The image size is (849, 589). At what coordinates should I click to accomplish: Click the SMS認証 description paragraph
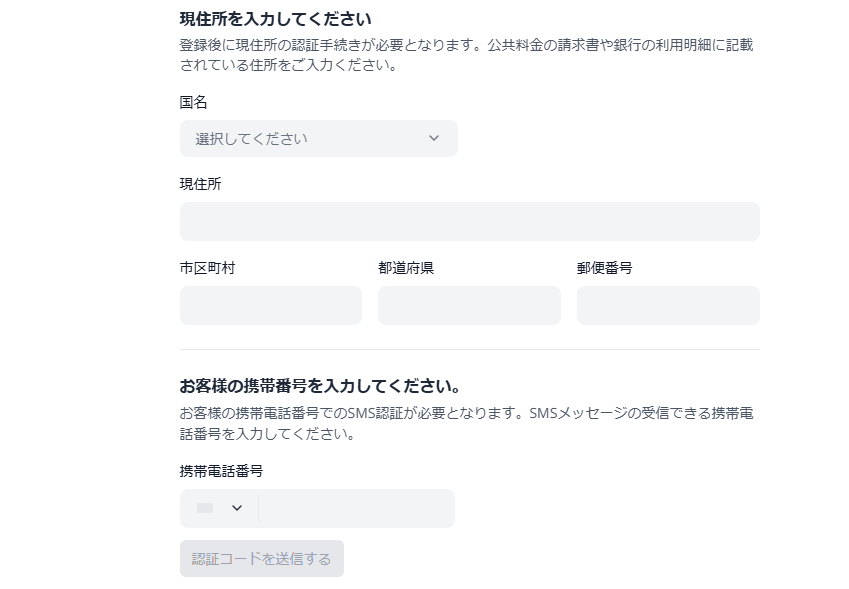[466, 424]
